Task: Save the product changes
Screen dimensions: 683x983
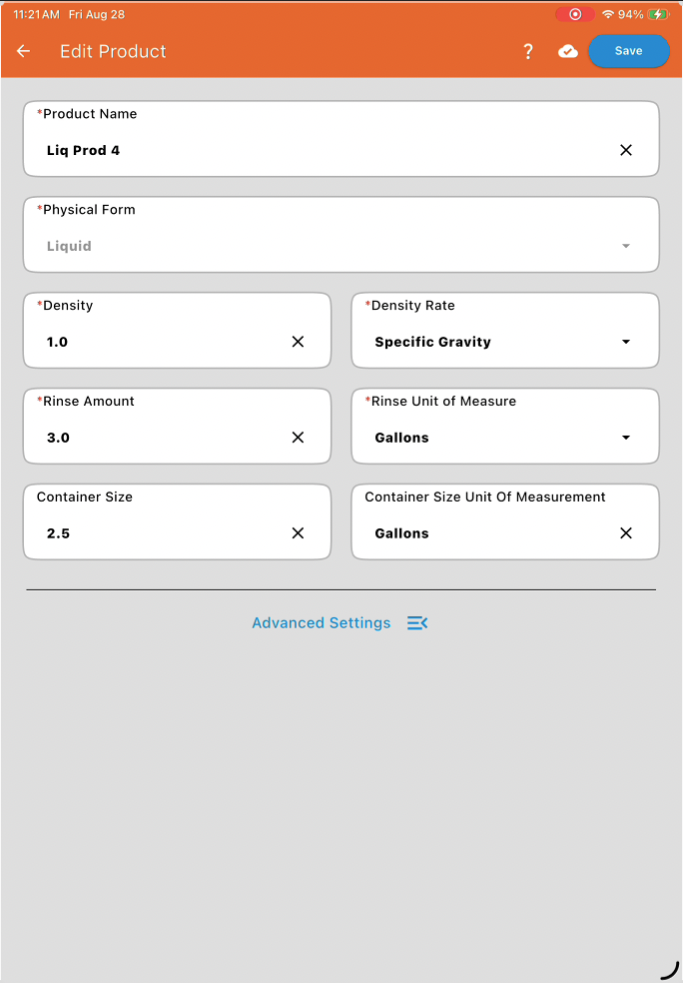Action: pyautogui.click(x=628, y=51)
